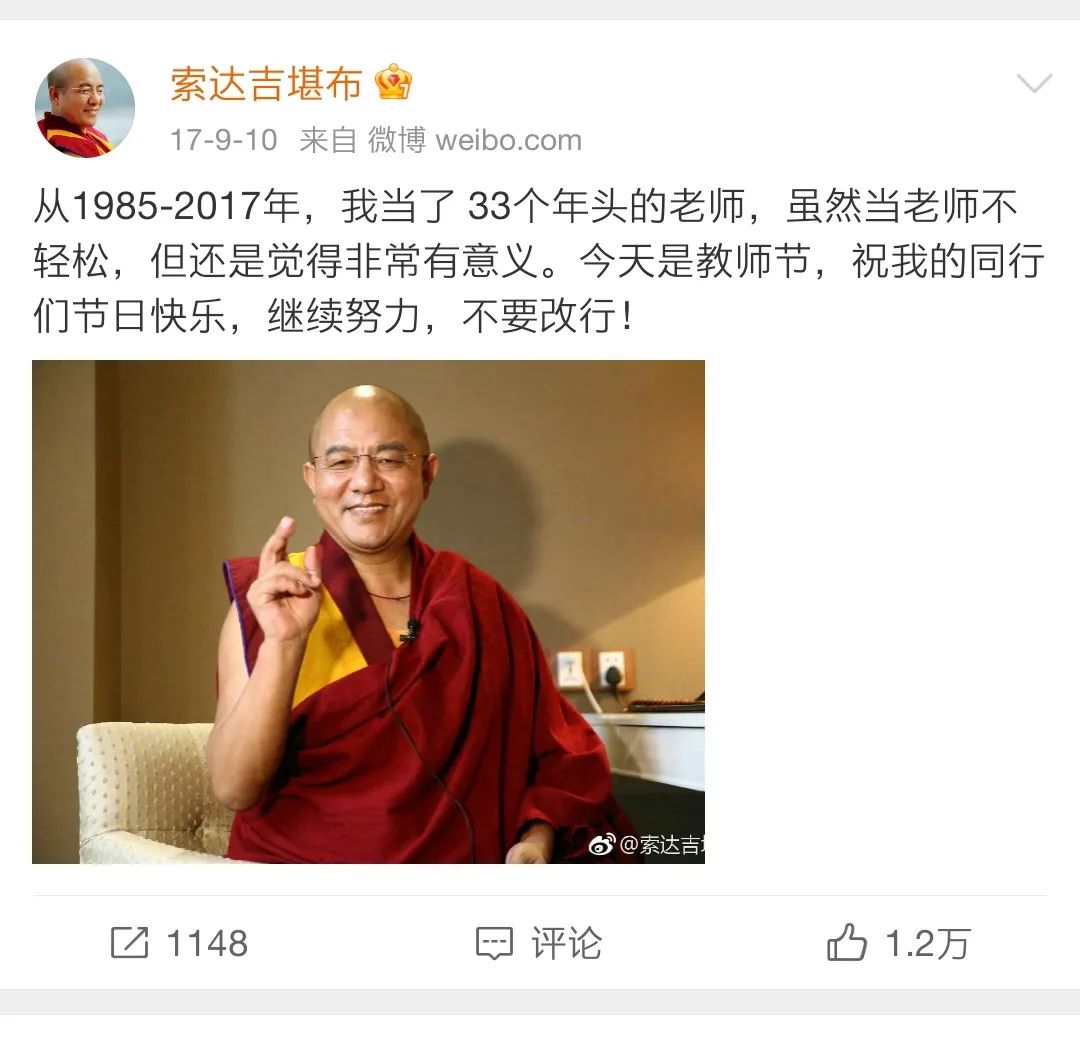Viewport: 1080px width, 1046px height.
Task: Click the 17-9-10 post date
Action: 224,140
